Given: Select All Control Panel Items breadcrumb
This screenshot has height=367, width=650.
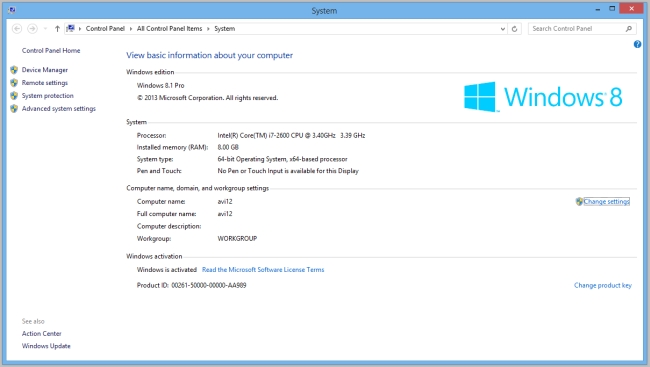Looking at the screenshot, I should click(x=170, y=29).
